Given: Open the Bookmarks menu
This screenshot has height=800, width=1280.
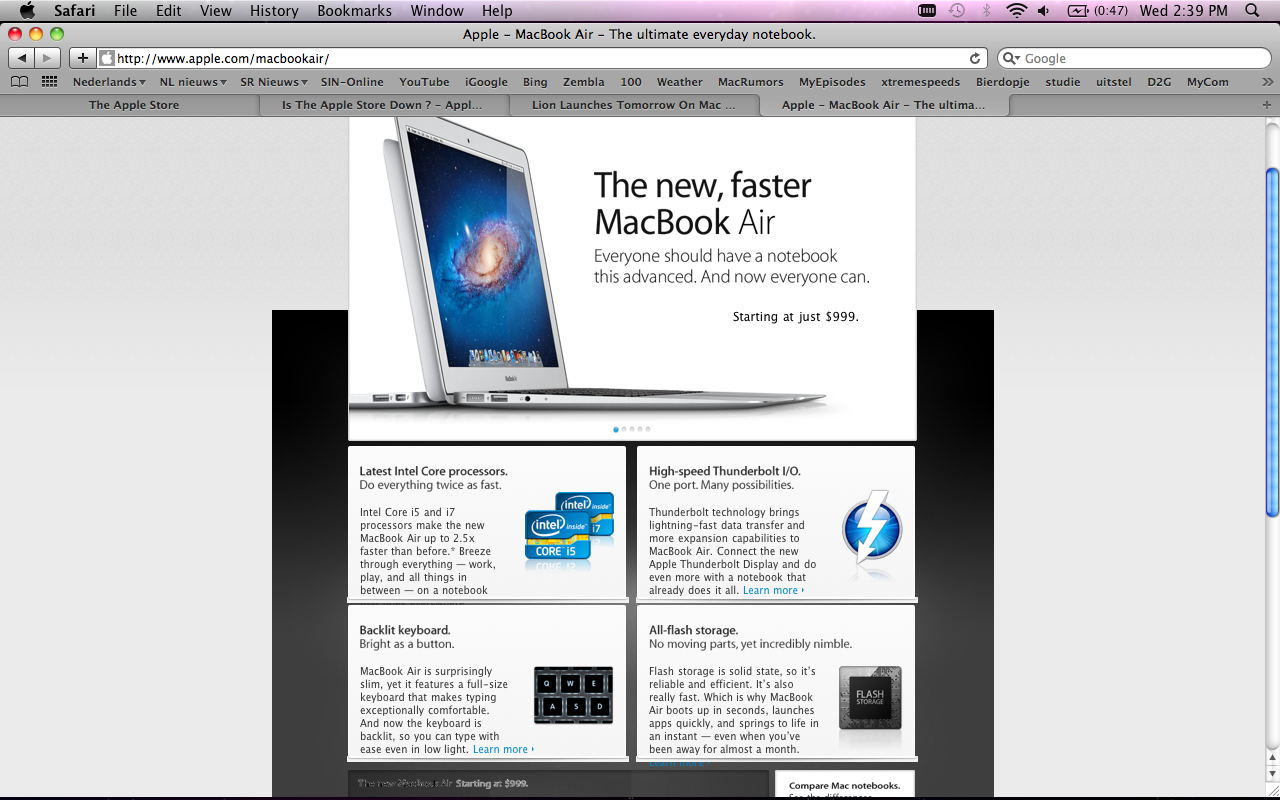Looking at the screenshot, I should [x=353, y=10].
